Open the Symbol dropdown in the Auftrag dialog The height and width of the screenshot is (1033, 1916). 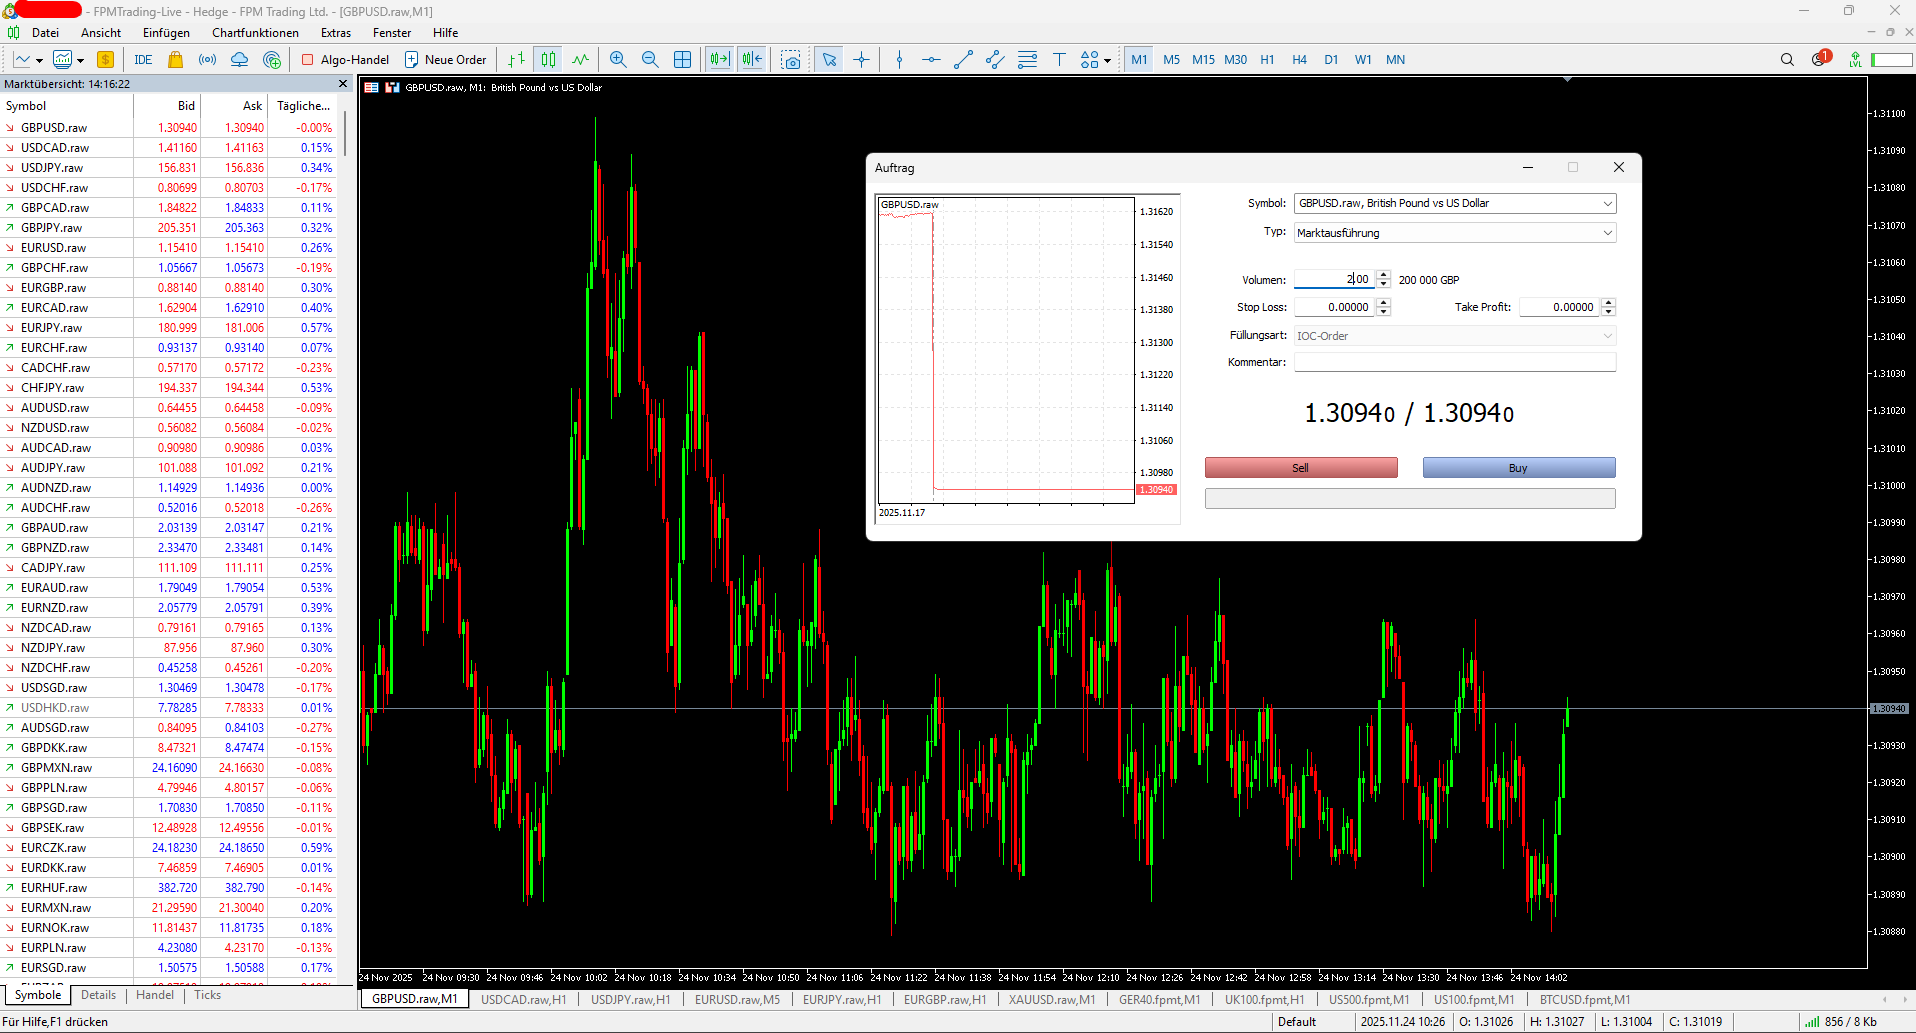(1607, 203)
